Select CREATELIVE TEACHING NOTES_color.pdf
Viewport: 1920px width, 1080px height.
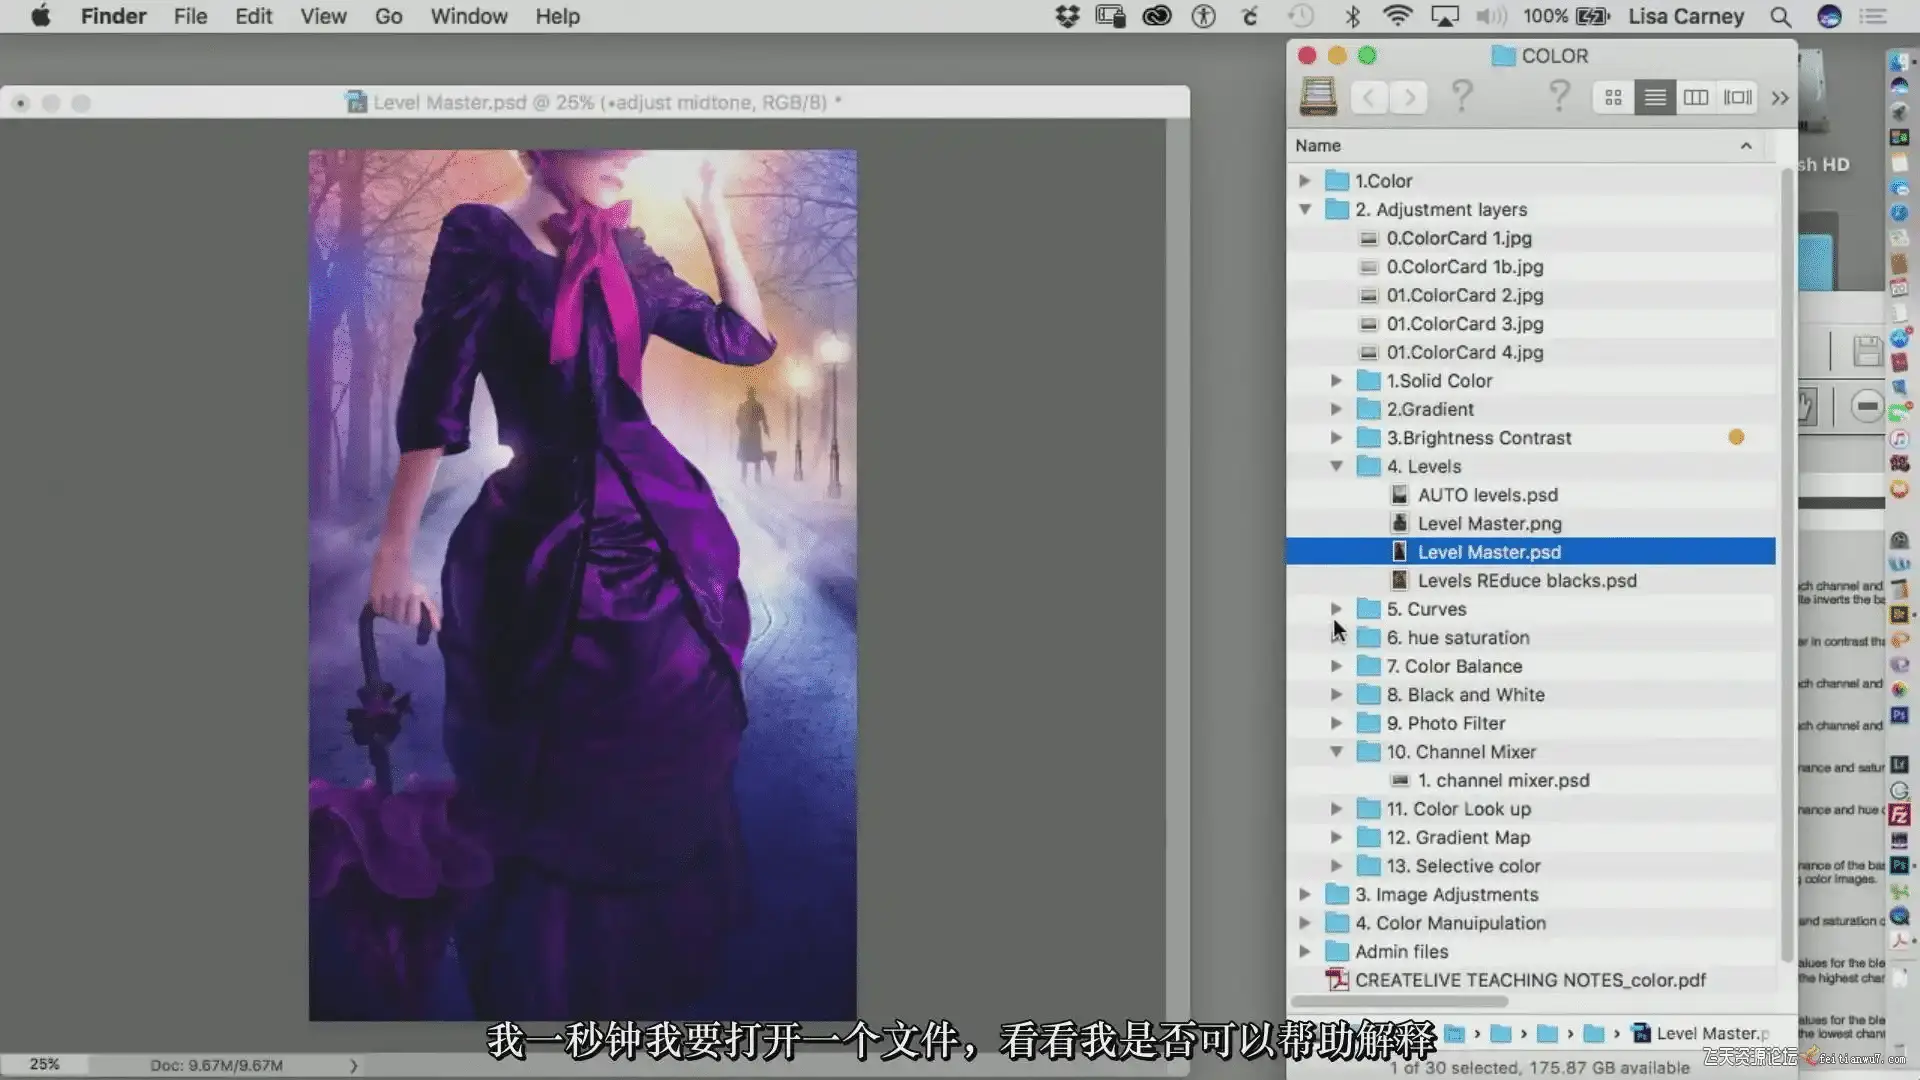coord(1530,980)
